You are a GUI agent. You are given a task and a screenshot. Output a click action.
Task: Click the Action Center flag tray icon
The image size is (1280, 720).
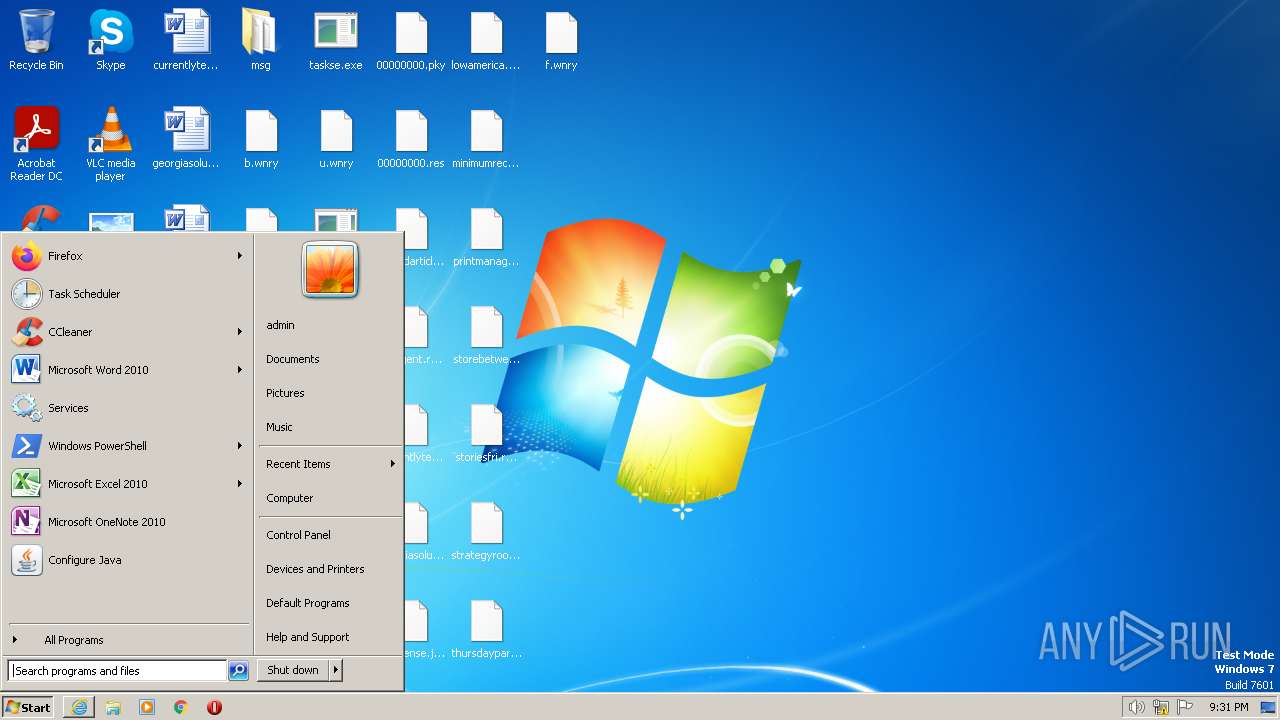tap(1186, 707)
